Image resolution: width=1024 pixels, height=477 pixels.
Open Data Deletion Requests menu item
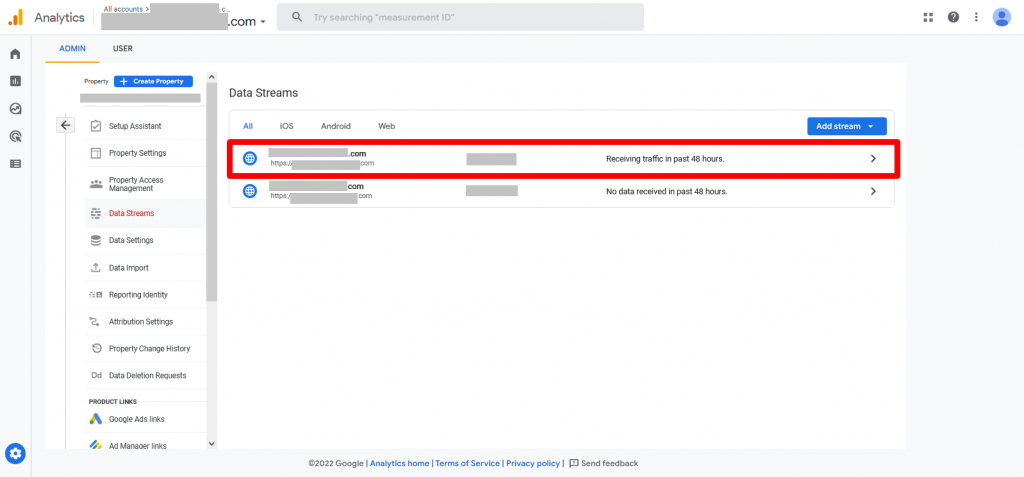[148, 376]
